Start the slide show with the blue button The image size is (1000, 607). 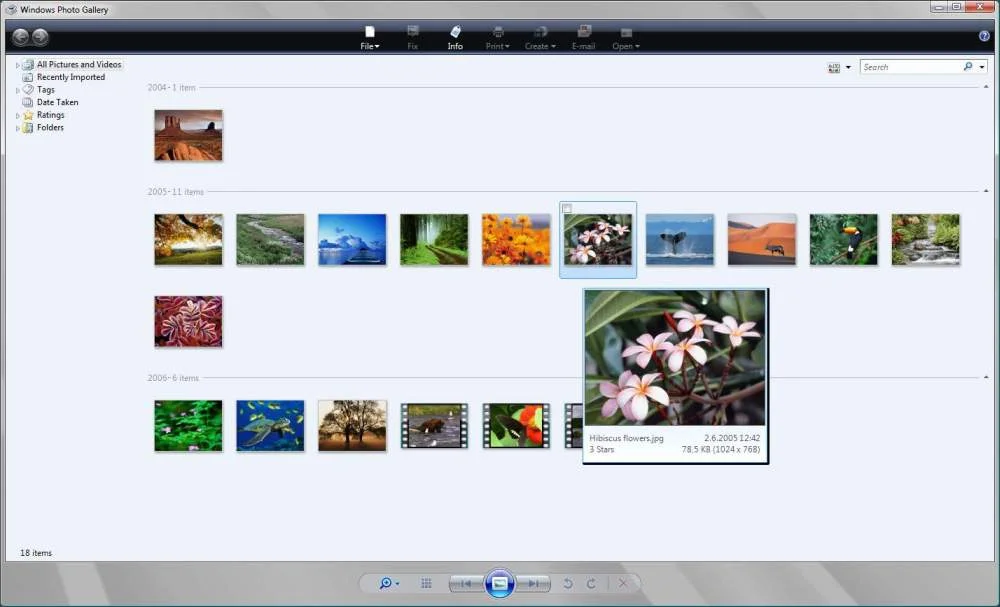click(499, 583)
